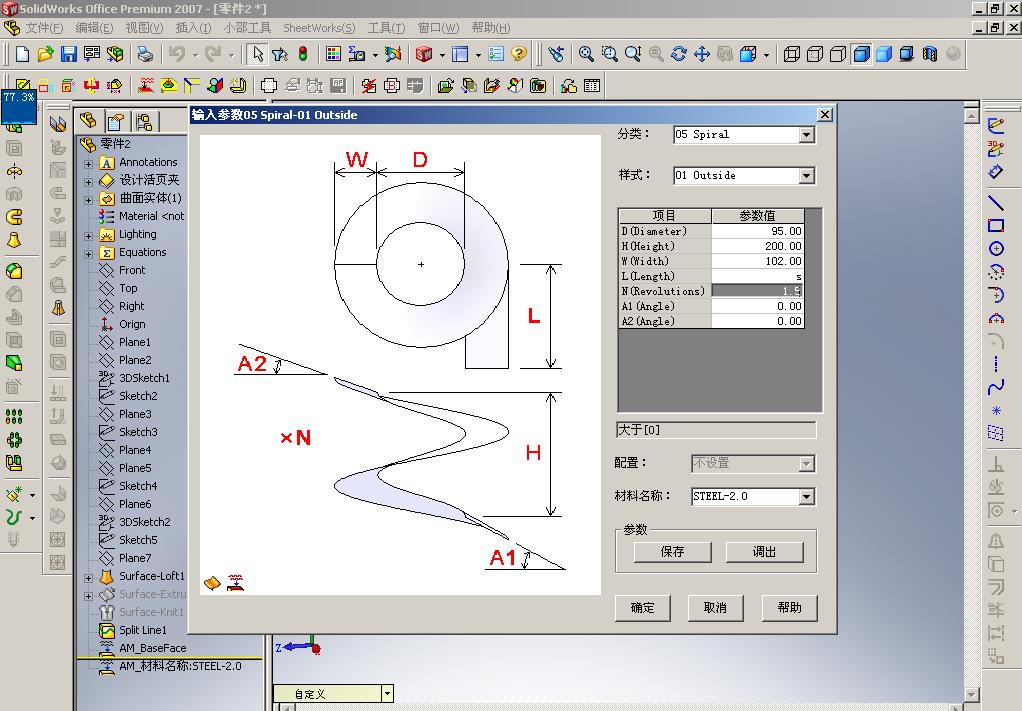Select the arrow pointer Select tool
Screen dimensions: 1022x711
[x=257, y=54]
